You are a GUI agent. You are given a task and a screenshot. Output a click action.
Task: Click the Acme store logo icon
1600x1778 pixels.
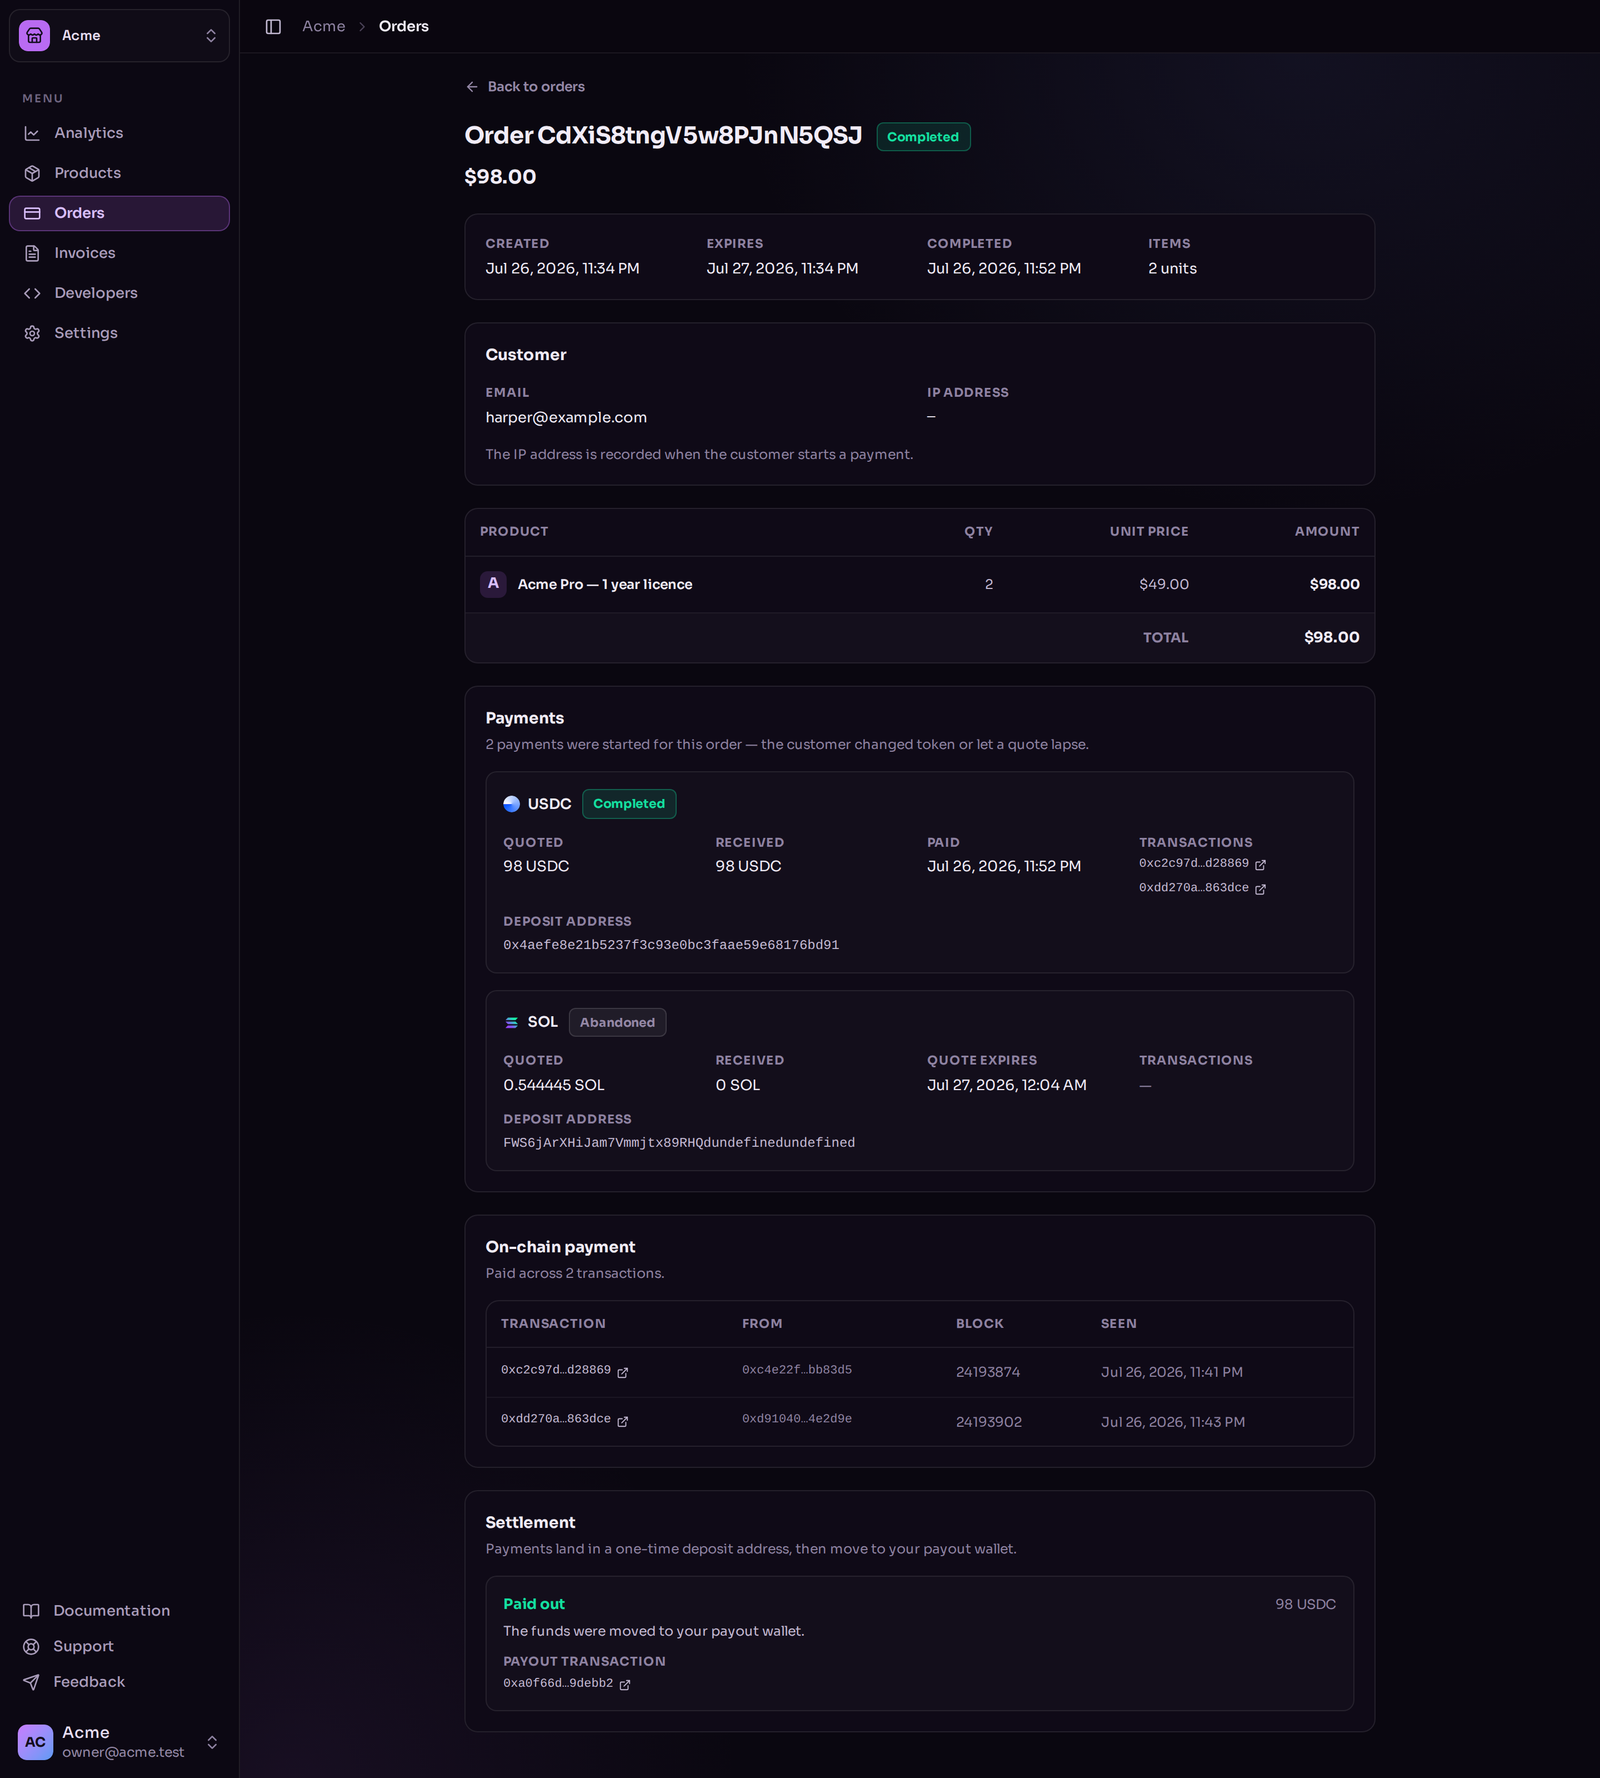click(34, 35)
